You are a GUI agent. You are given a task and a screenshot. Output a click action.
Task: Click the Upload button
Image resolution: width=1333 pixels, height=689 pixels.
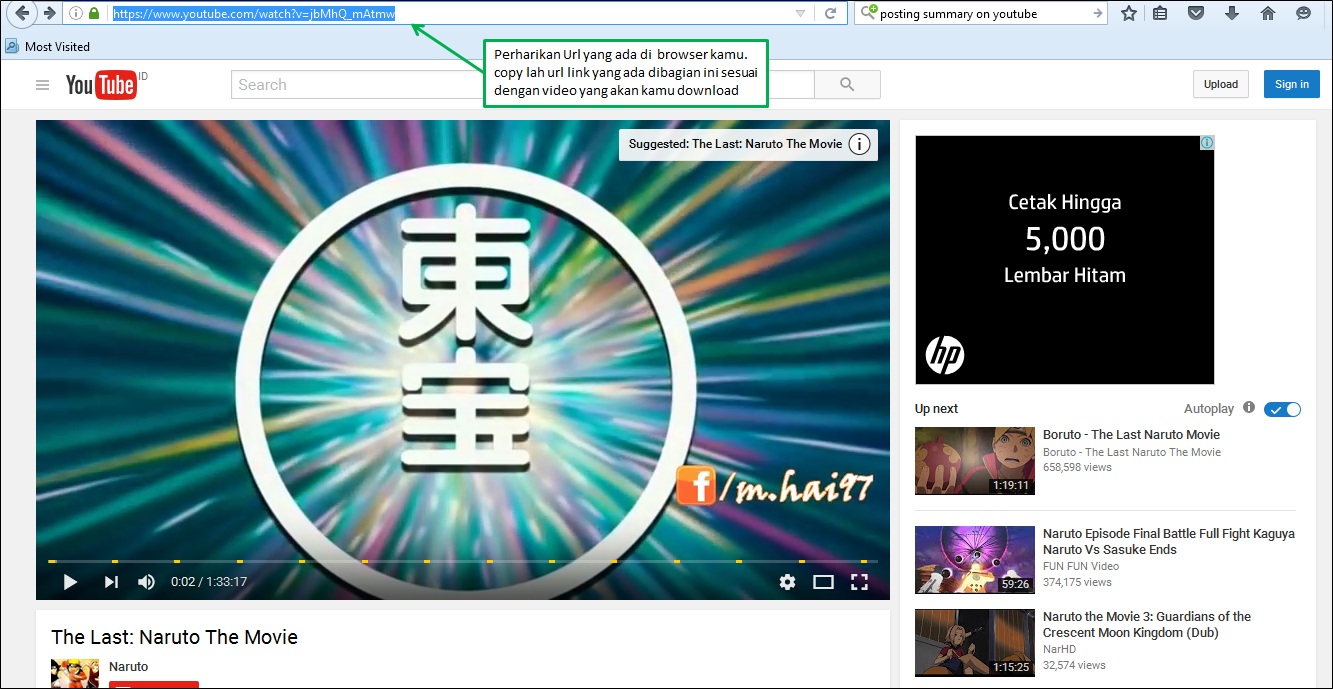tap(1220, 84)
